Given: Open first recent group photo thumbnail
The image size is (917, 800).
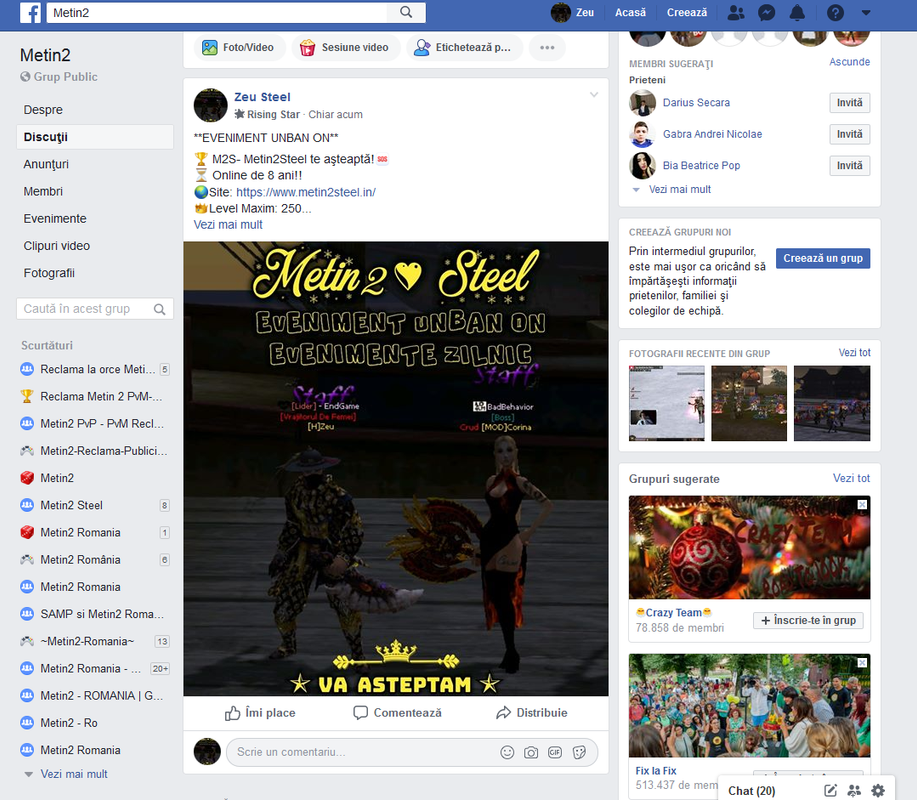Looking at the screenshot, I should tap(667, 404).
